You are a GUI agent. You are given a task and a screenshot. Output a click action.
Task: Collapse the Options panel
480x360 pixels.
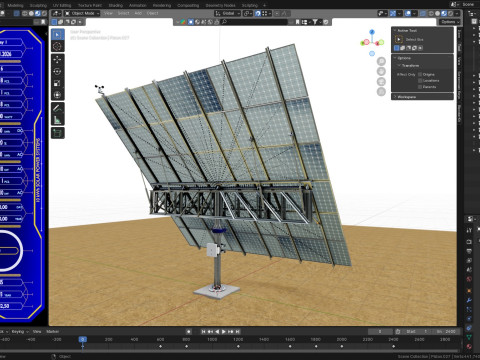[395, 58]
